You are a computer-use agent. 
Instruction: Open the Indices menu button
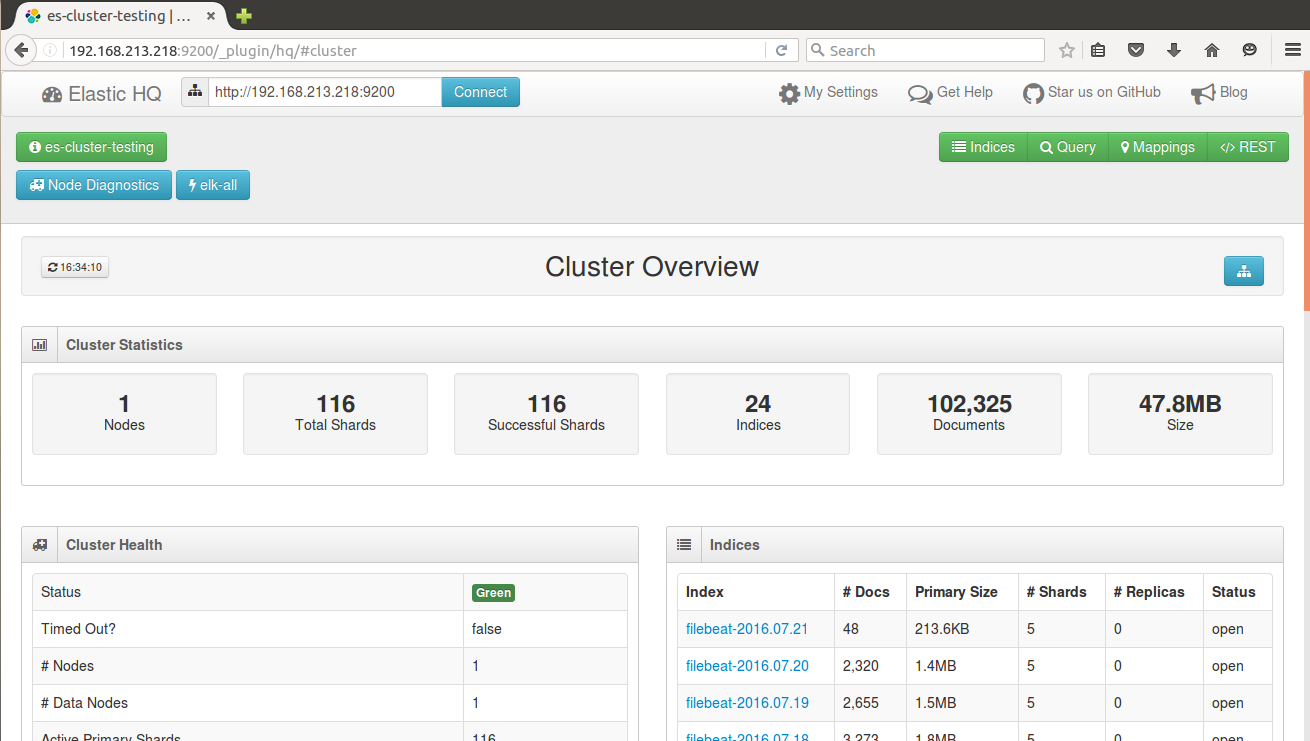983,147
